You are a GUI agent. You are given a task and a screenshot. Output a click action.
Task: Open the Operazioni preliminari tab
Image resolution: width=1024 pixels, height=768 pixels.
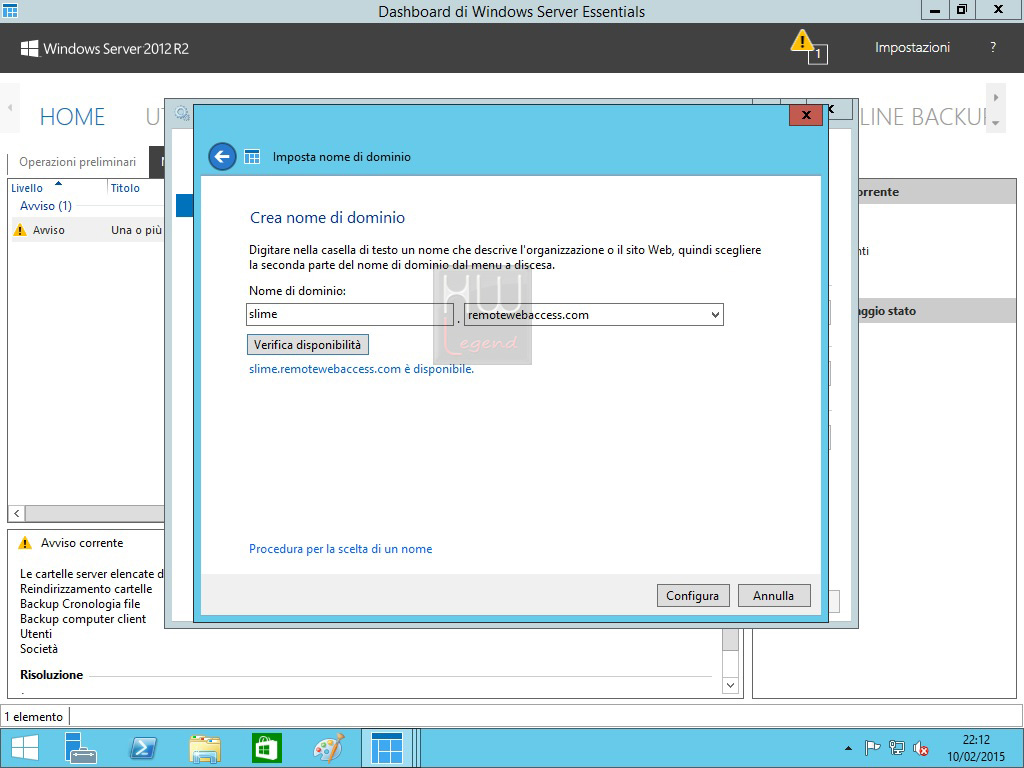point(78,162)
